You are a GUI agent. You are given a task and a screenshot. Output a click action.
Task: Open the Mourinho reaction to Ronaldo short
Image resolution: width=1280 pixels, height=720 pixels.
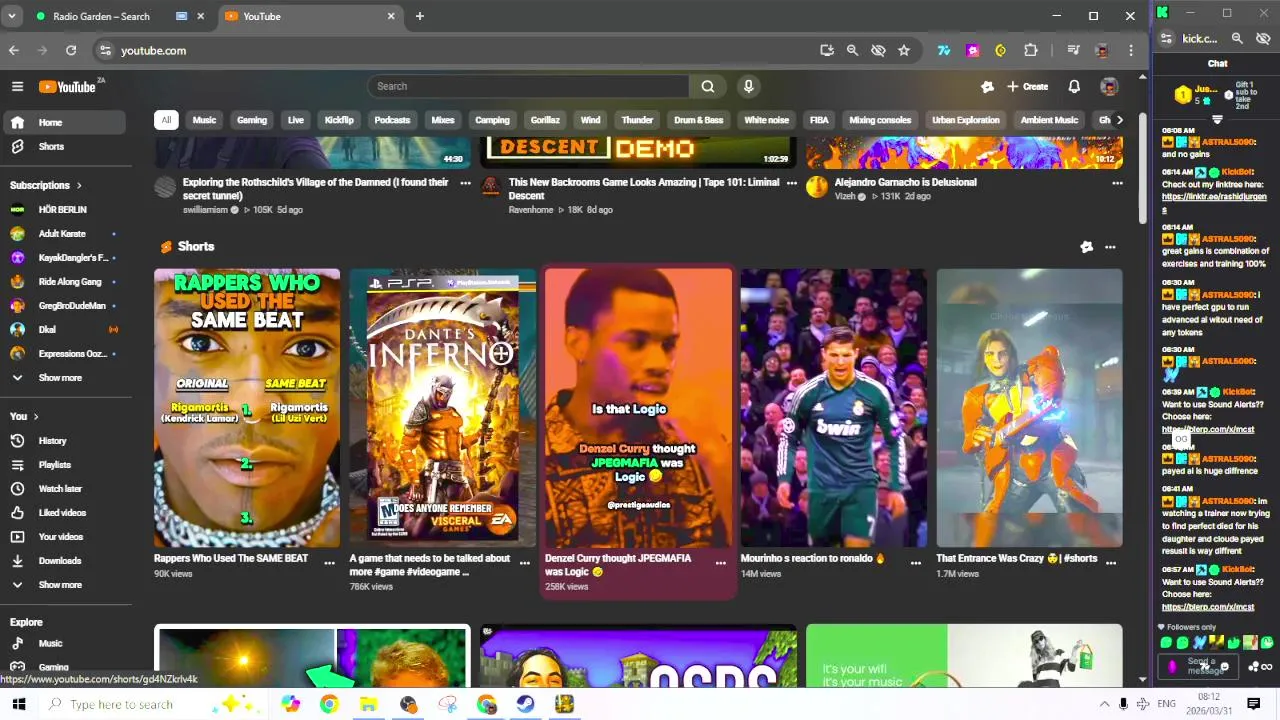tap(833, 408)
